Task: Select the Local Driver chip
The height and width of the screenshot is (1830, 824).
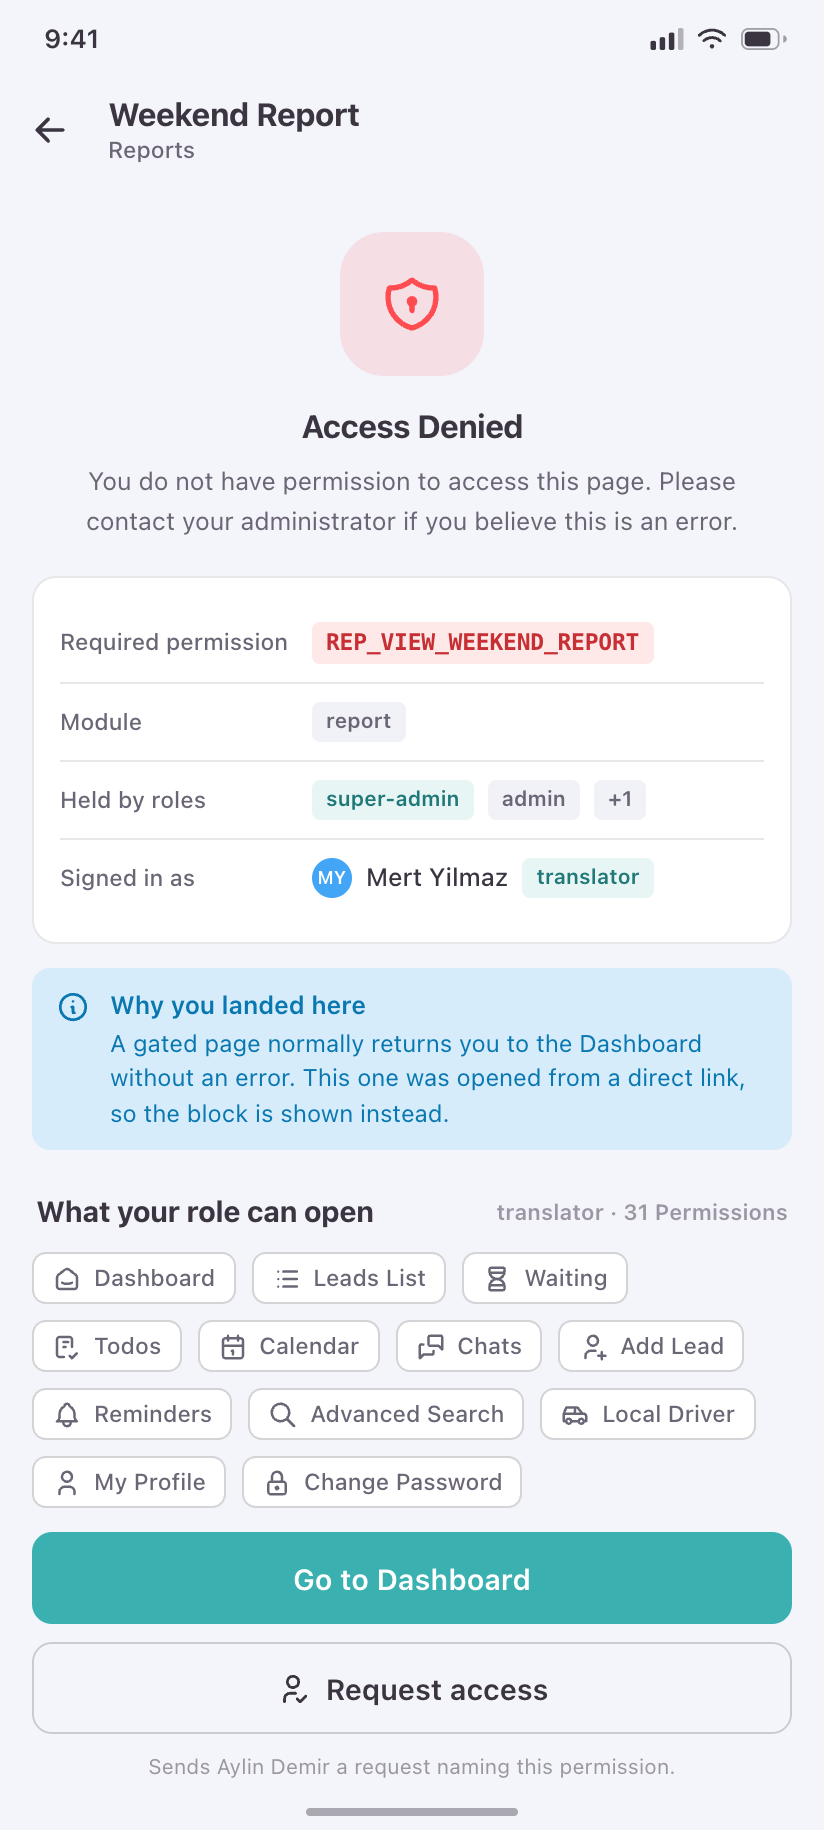Action: (648, 1414)
